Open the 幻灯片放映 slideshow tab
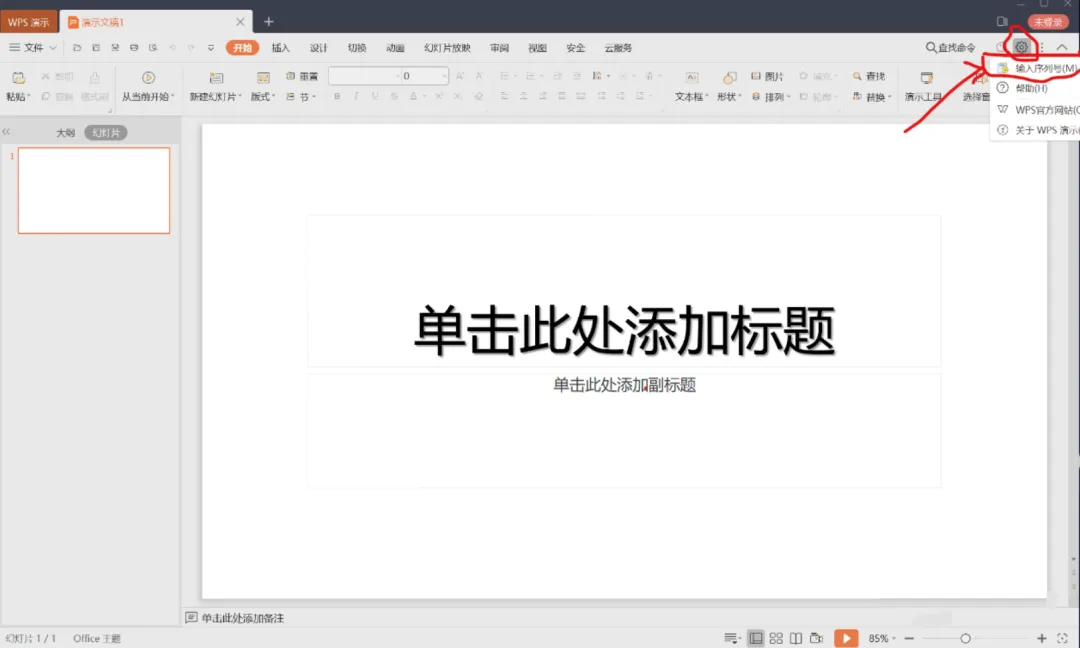Image resolution: width=1080 pixels, height=648 pixels. [x=447, y=48]
